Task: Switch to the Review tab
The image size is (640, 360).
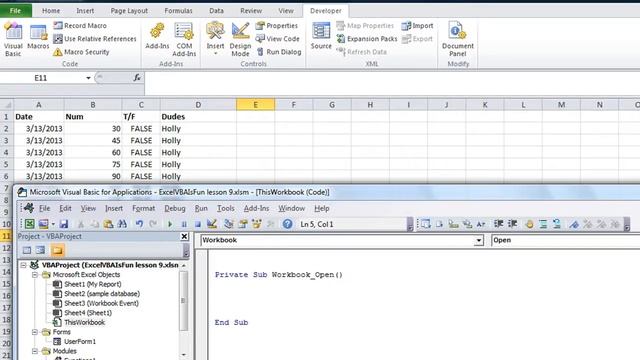Action: 251,11
